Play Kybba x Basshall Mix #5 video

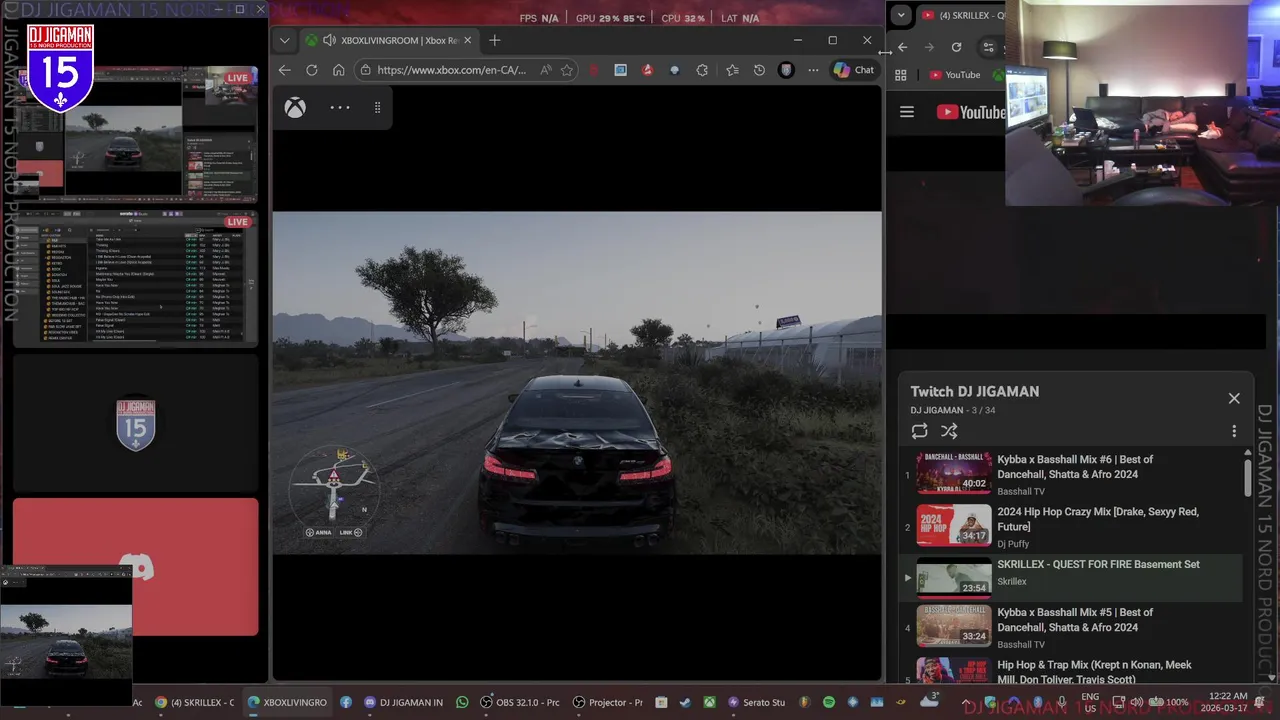pos(1071,629)
